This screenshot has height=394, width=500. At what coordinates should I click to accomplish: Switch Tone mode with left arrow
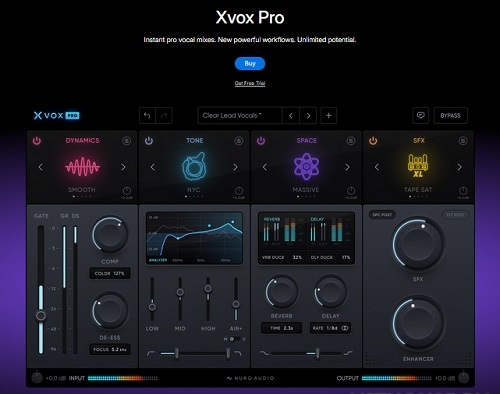point(153,167)
